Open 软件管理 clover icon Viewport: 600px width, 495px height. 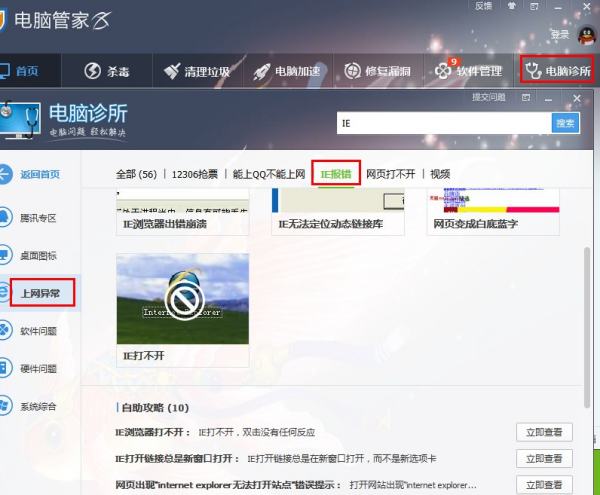tap(443, 71)
